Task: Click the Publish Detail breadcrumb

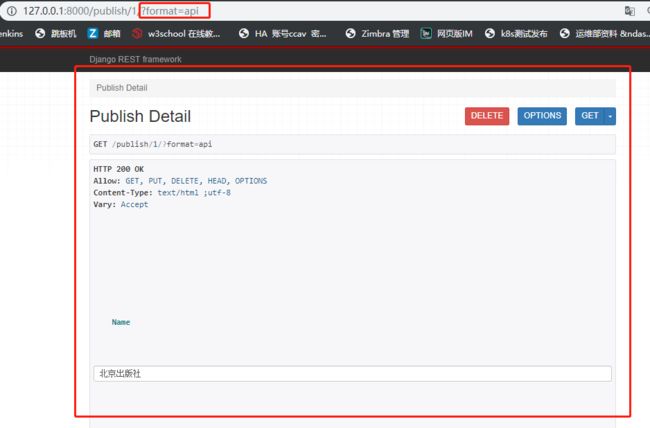Action: coord(122,88)
